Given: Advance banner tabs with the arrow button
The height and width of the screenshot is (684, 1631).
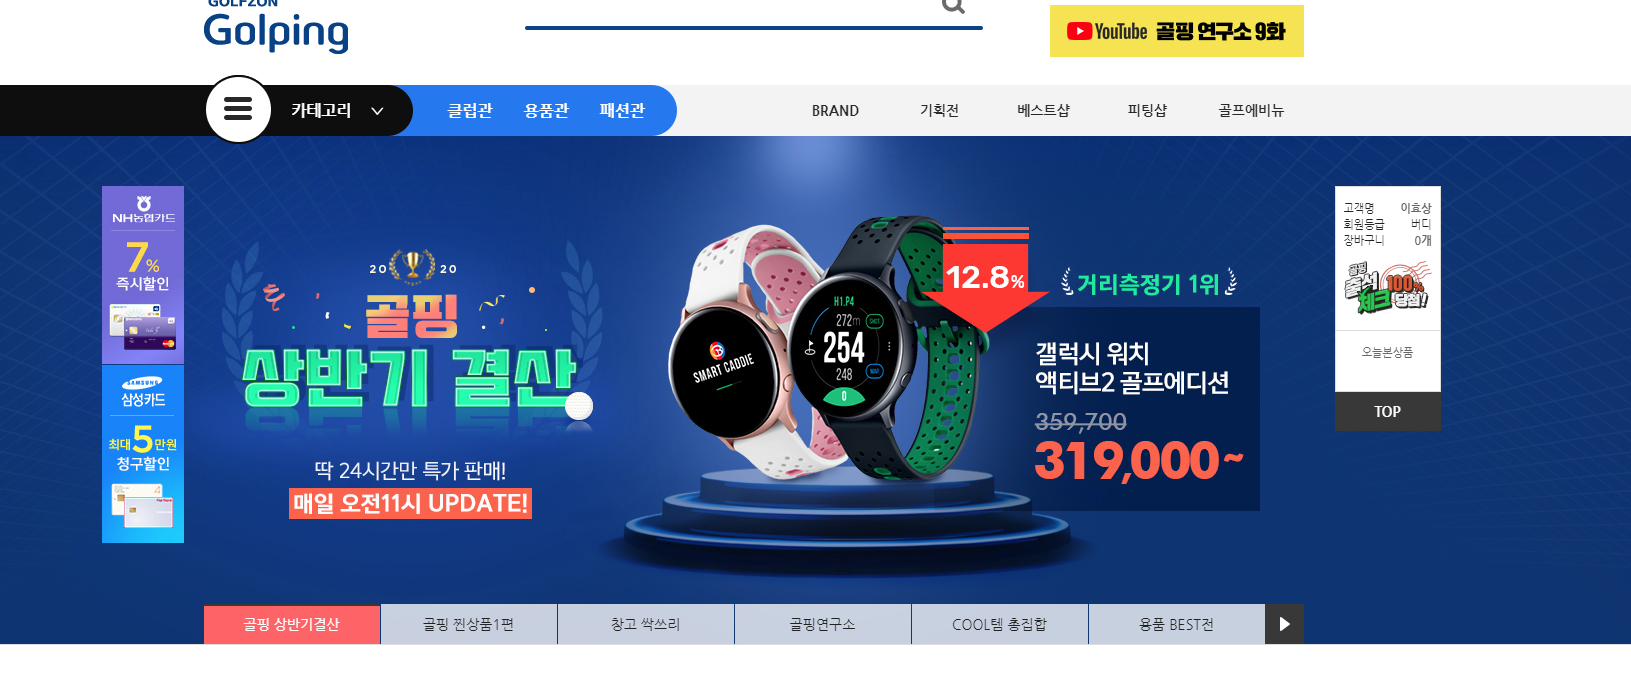Looking at the screenshot, I should tap(1284, 624).
